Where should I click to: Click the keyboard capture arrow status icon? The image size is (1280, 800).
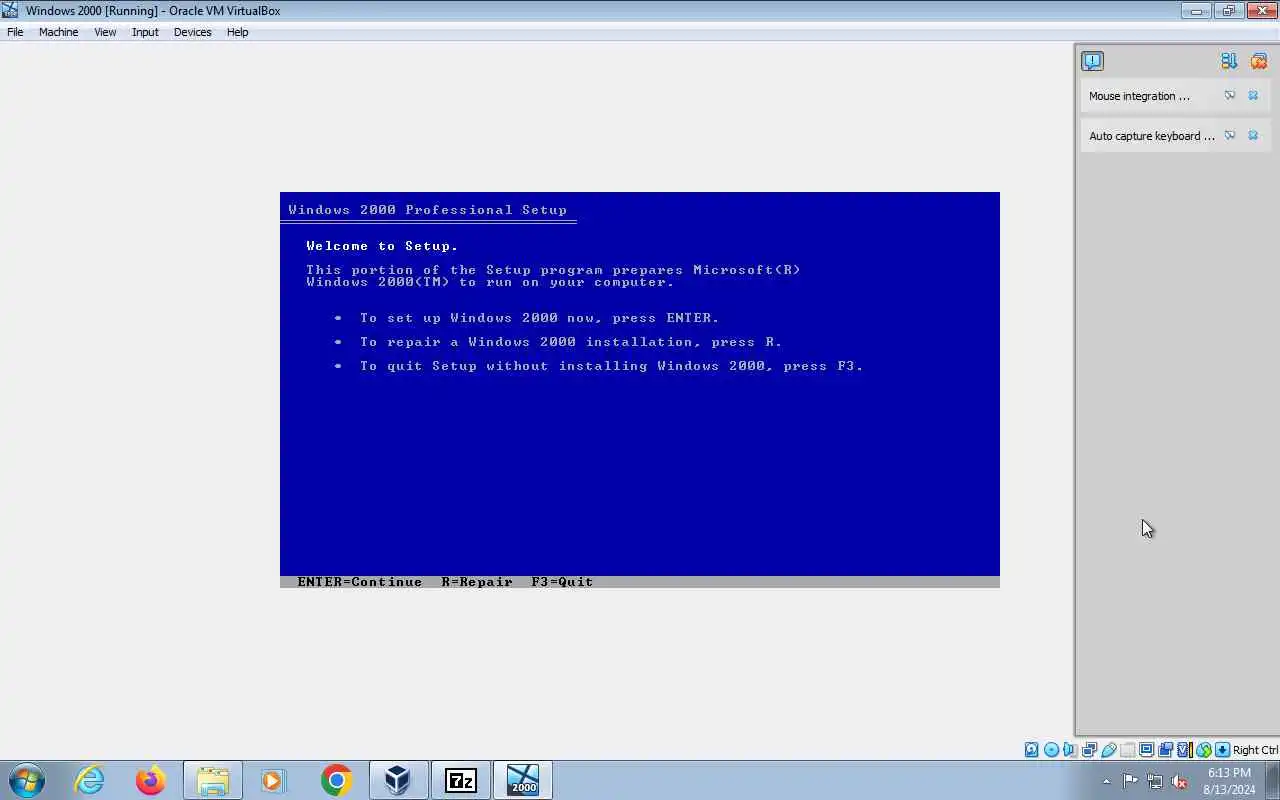pos(1222,750)
